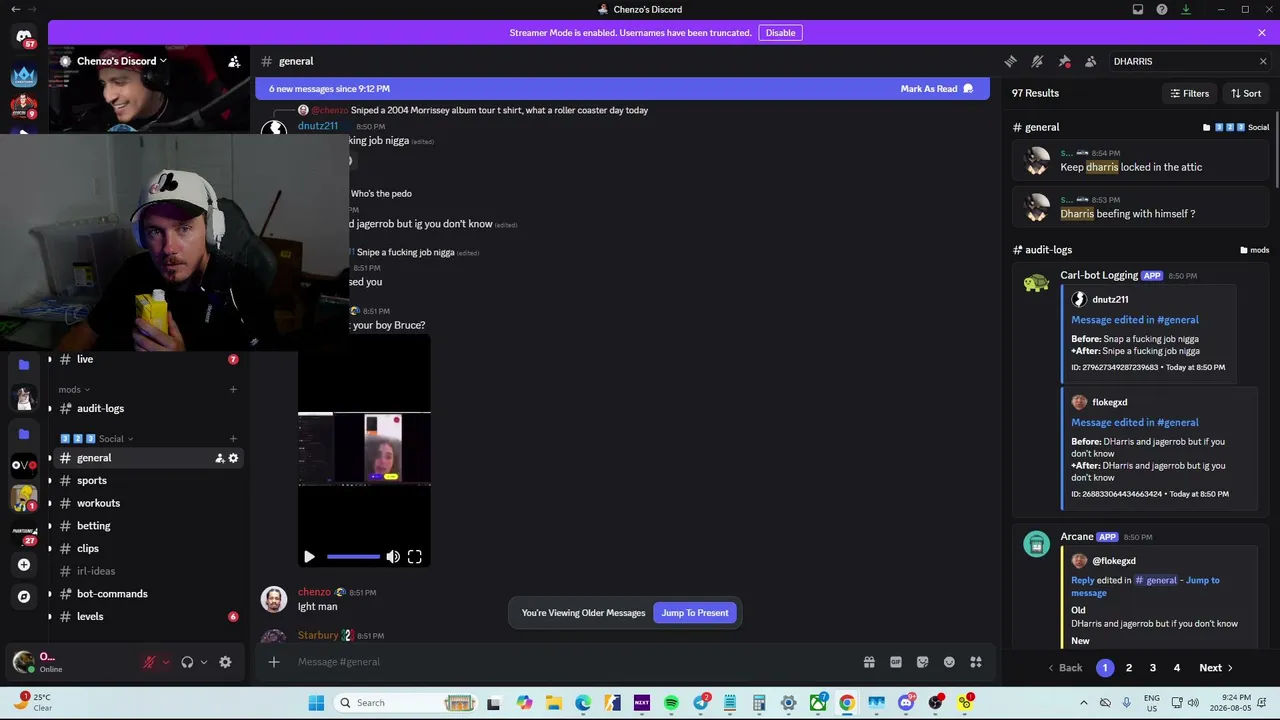Image resolution: width=1280 pixels, height=720 pixels.
Task: Create a channel in Social category
Action: 233,438
